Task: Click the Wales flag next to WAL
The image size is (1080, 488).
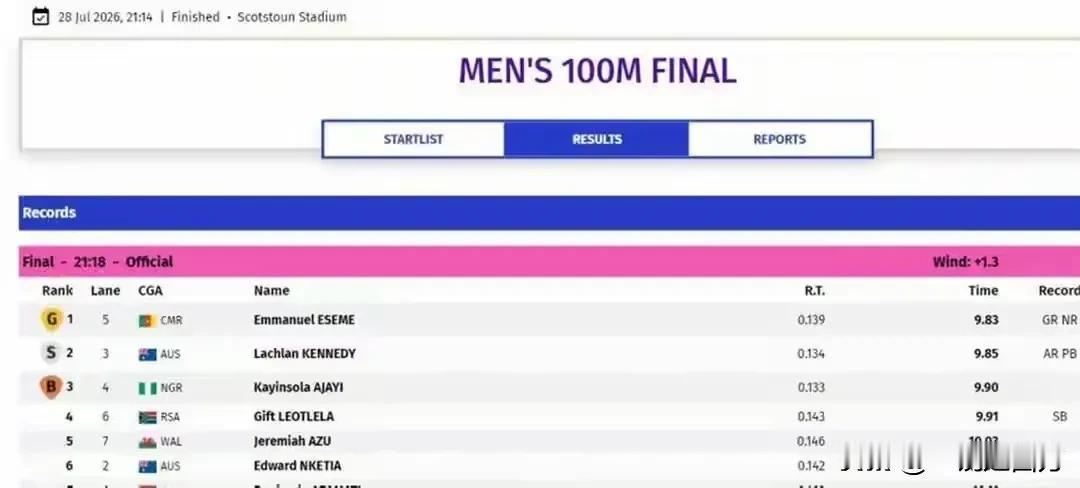Action: tap(147, 442)
